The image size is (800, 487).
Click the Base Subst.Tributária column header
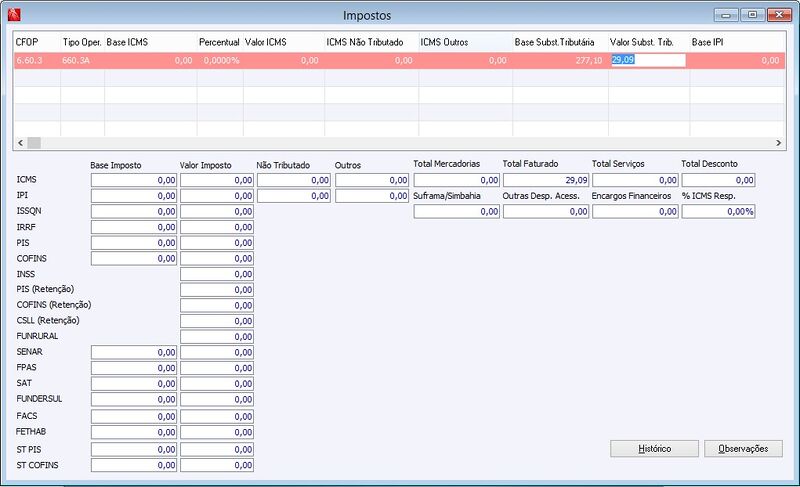[x=560, y=42]
